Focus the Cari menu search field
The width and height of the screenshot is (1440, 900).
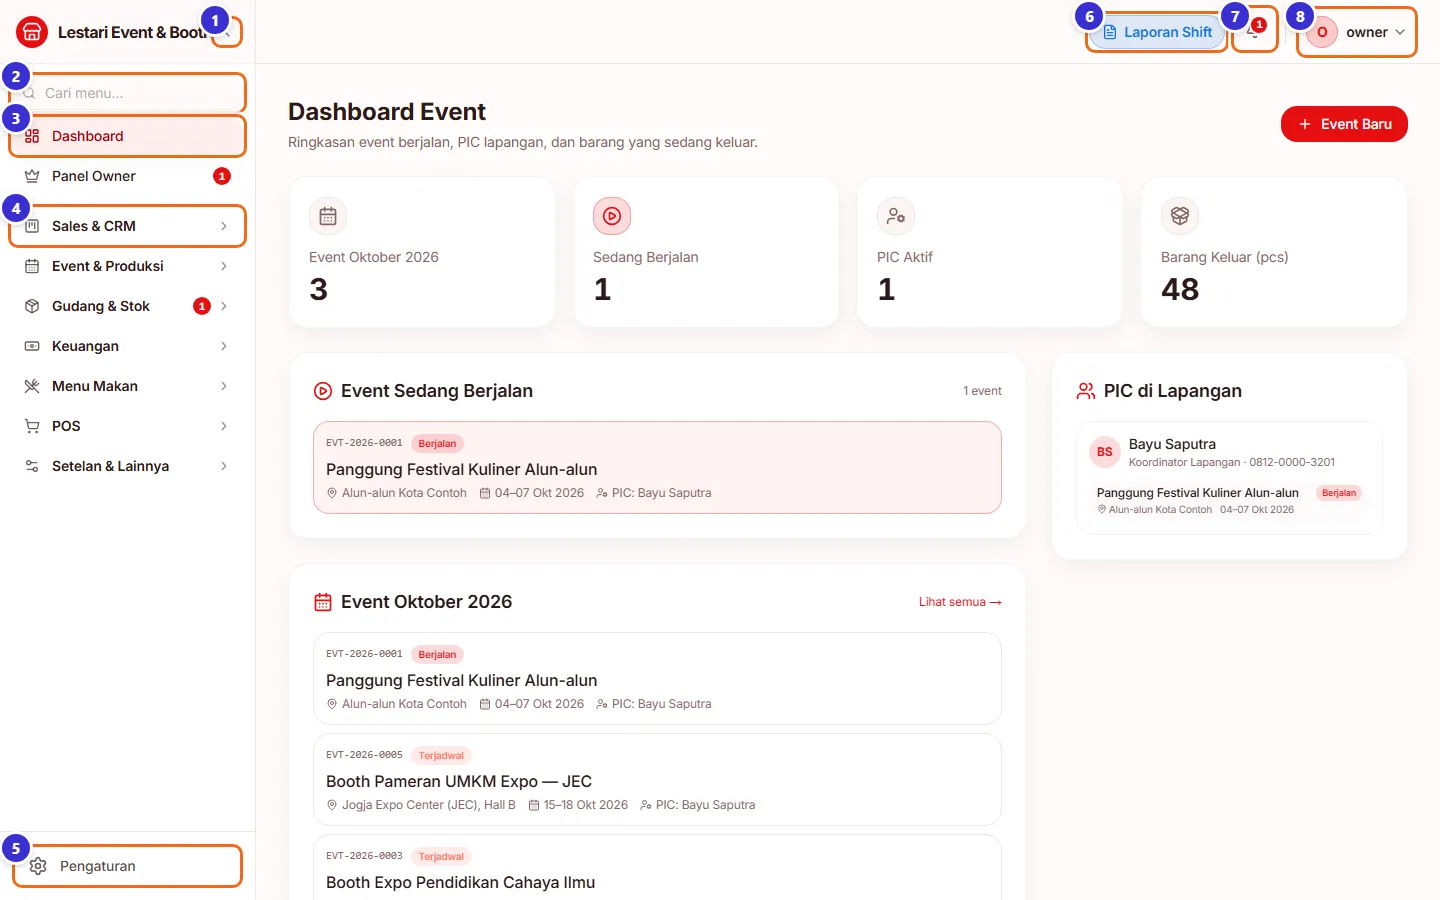pyautogui.click(x=127, y=93)
